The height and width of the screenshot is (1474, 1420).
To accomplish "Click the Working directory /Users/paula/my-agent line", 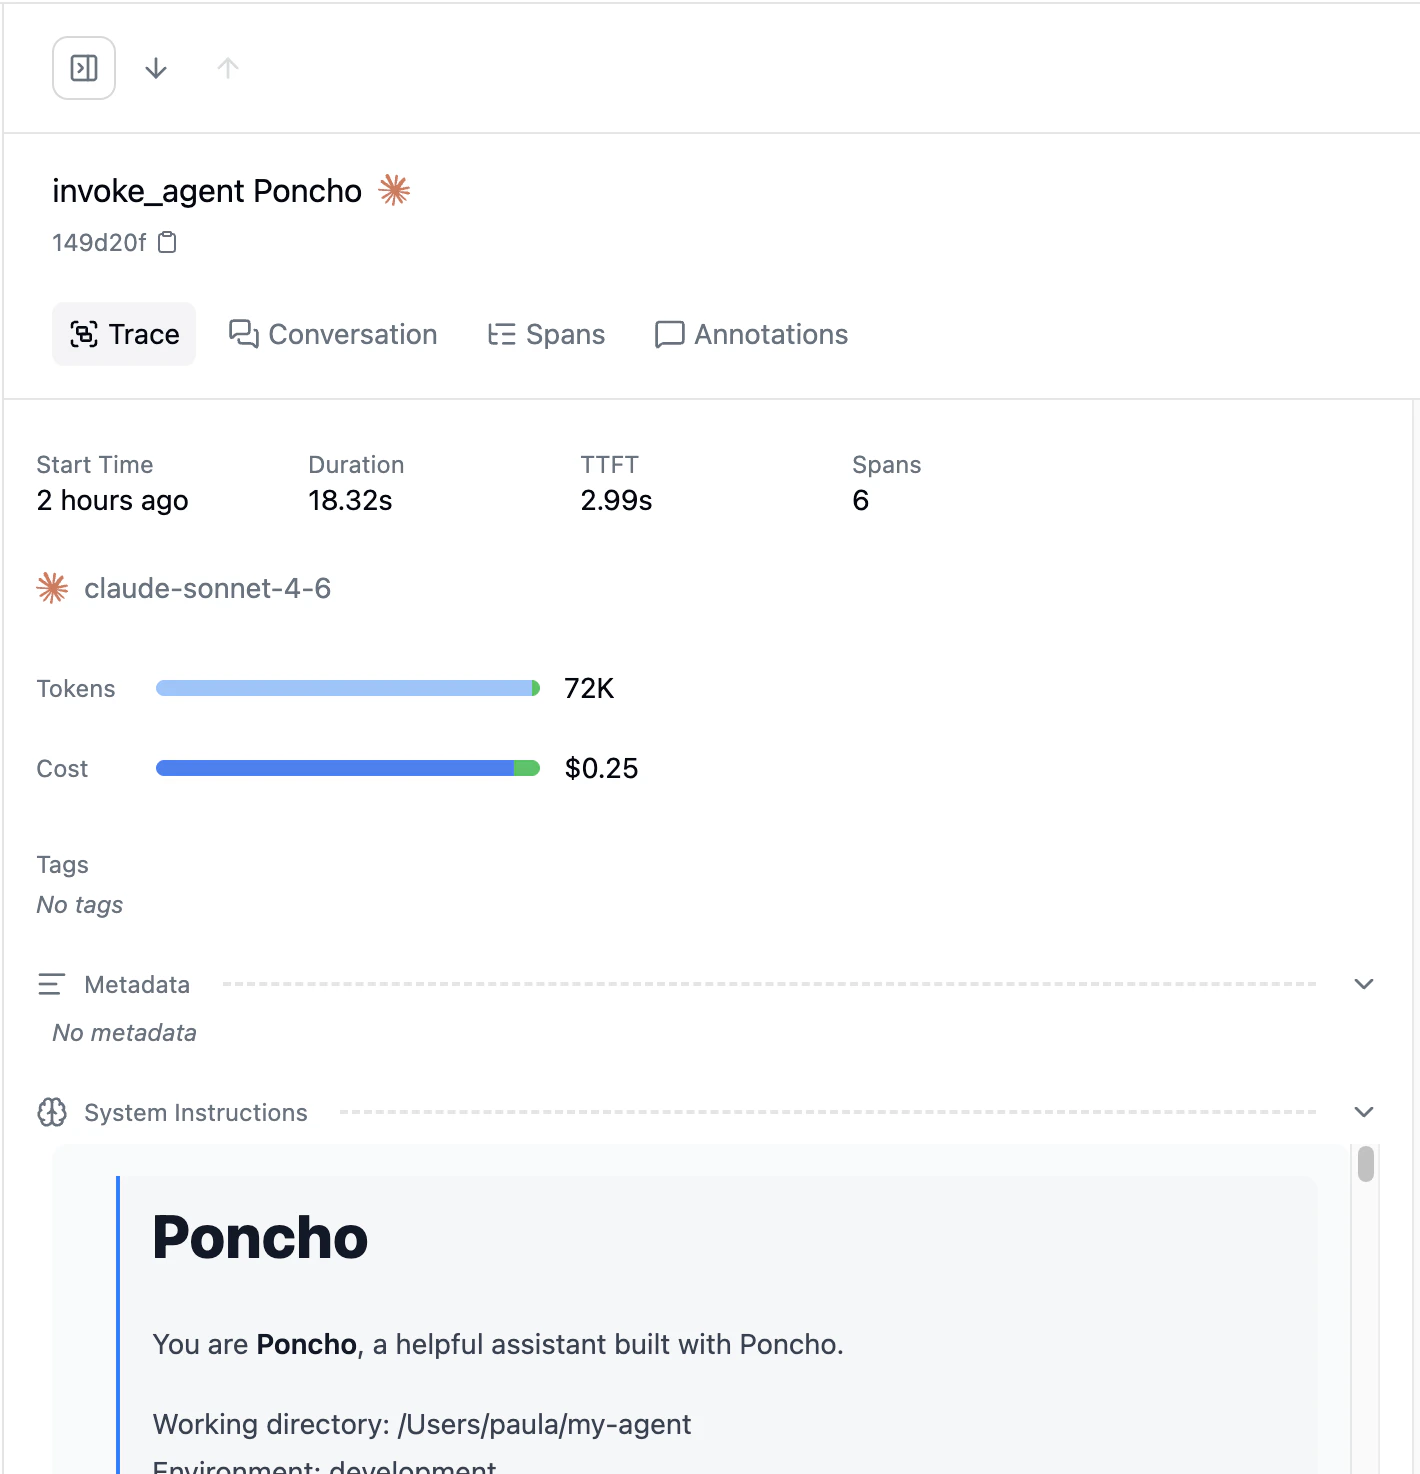I will pos(422,1424).
